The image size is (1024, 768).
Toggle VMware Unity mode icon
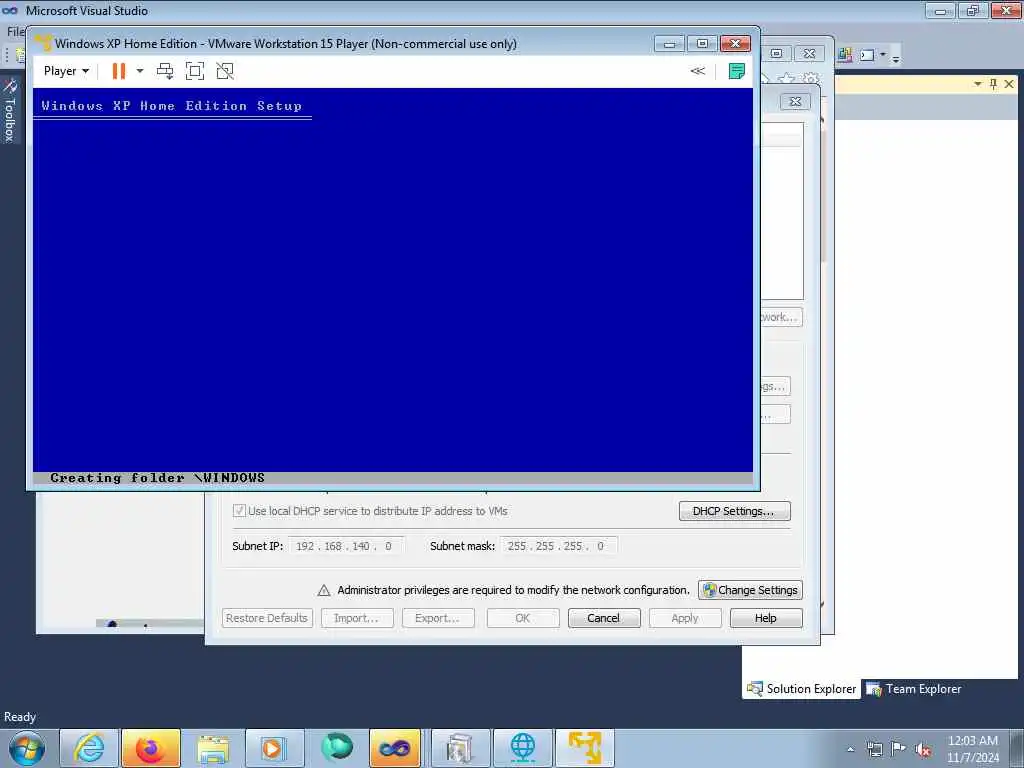point(225,71)
